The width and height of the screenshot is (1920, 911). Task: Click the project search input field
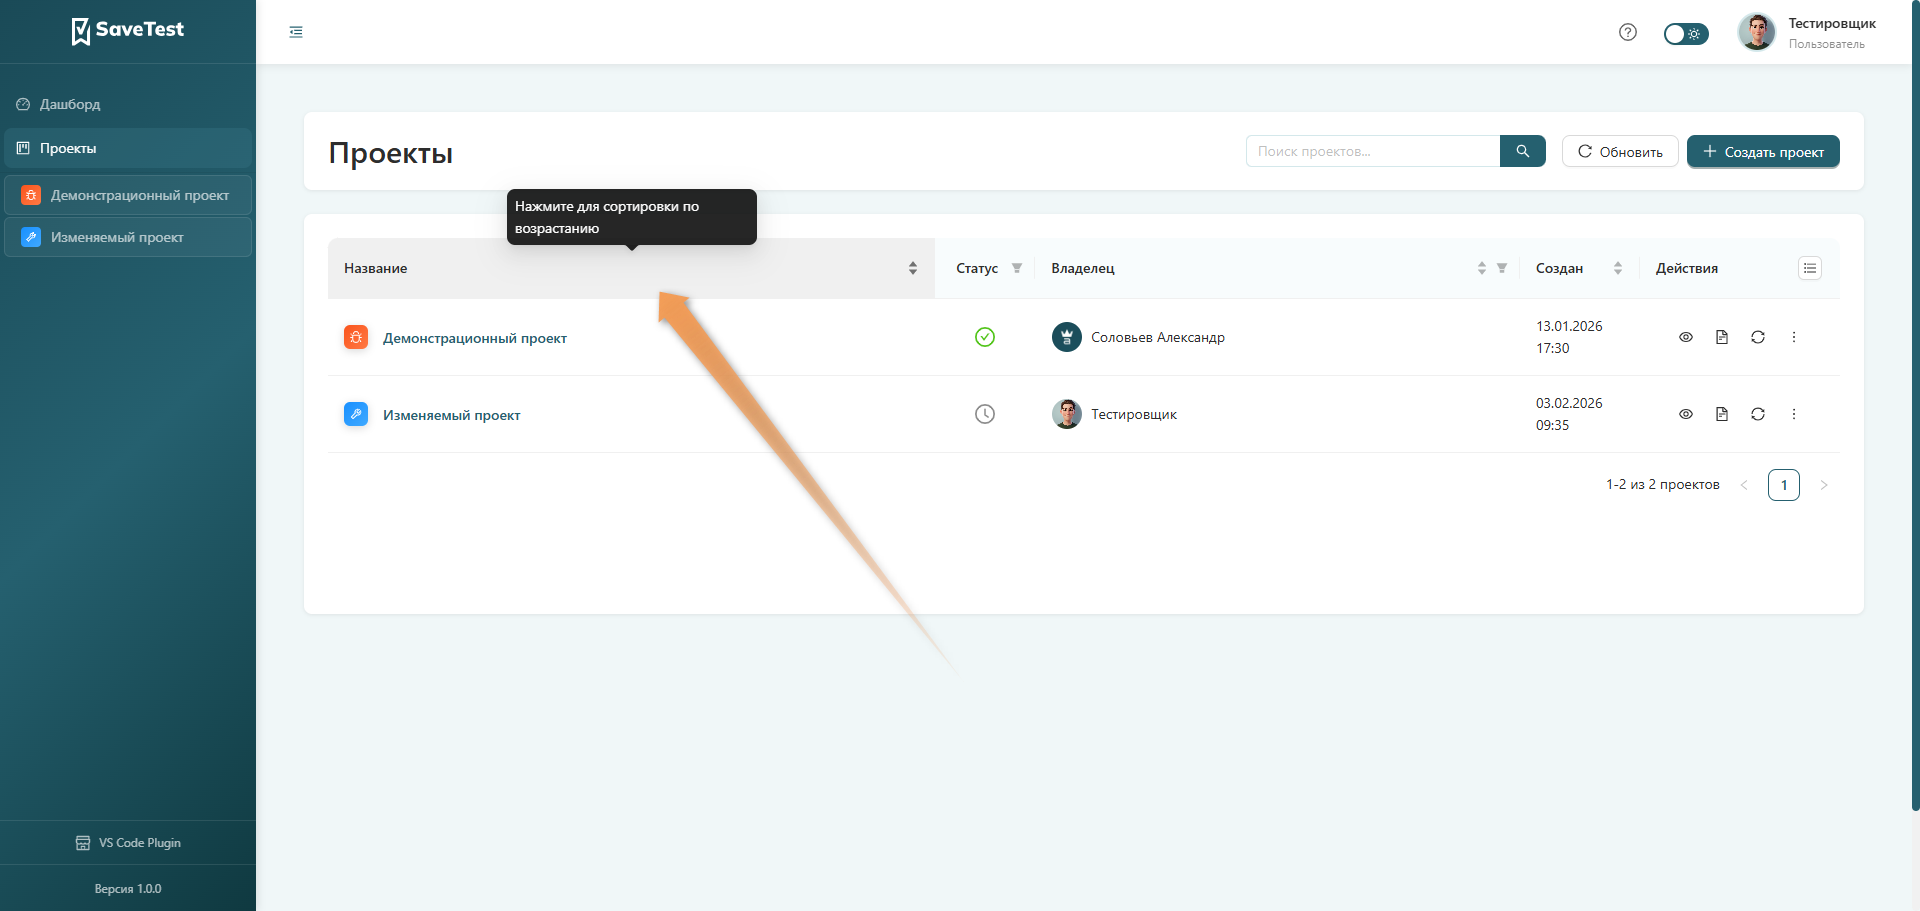point(1372,151)
